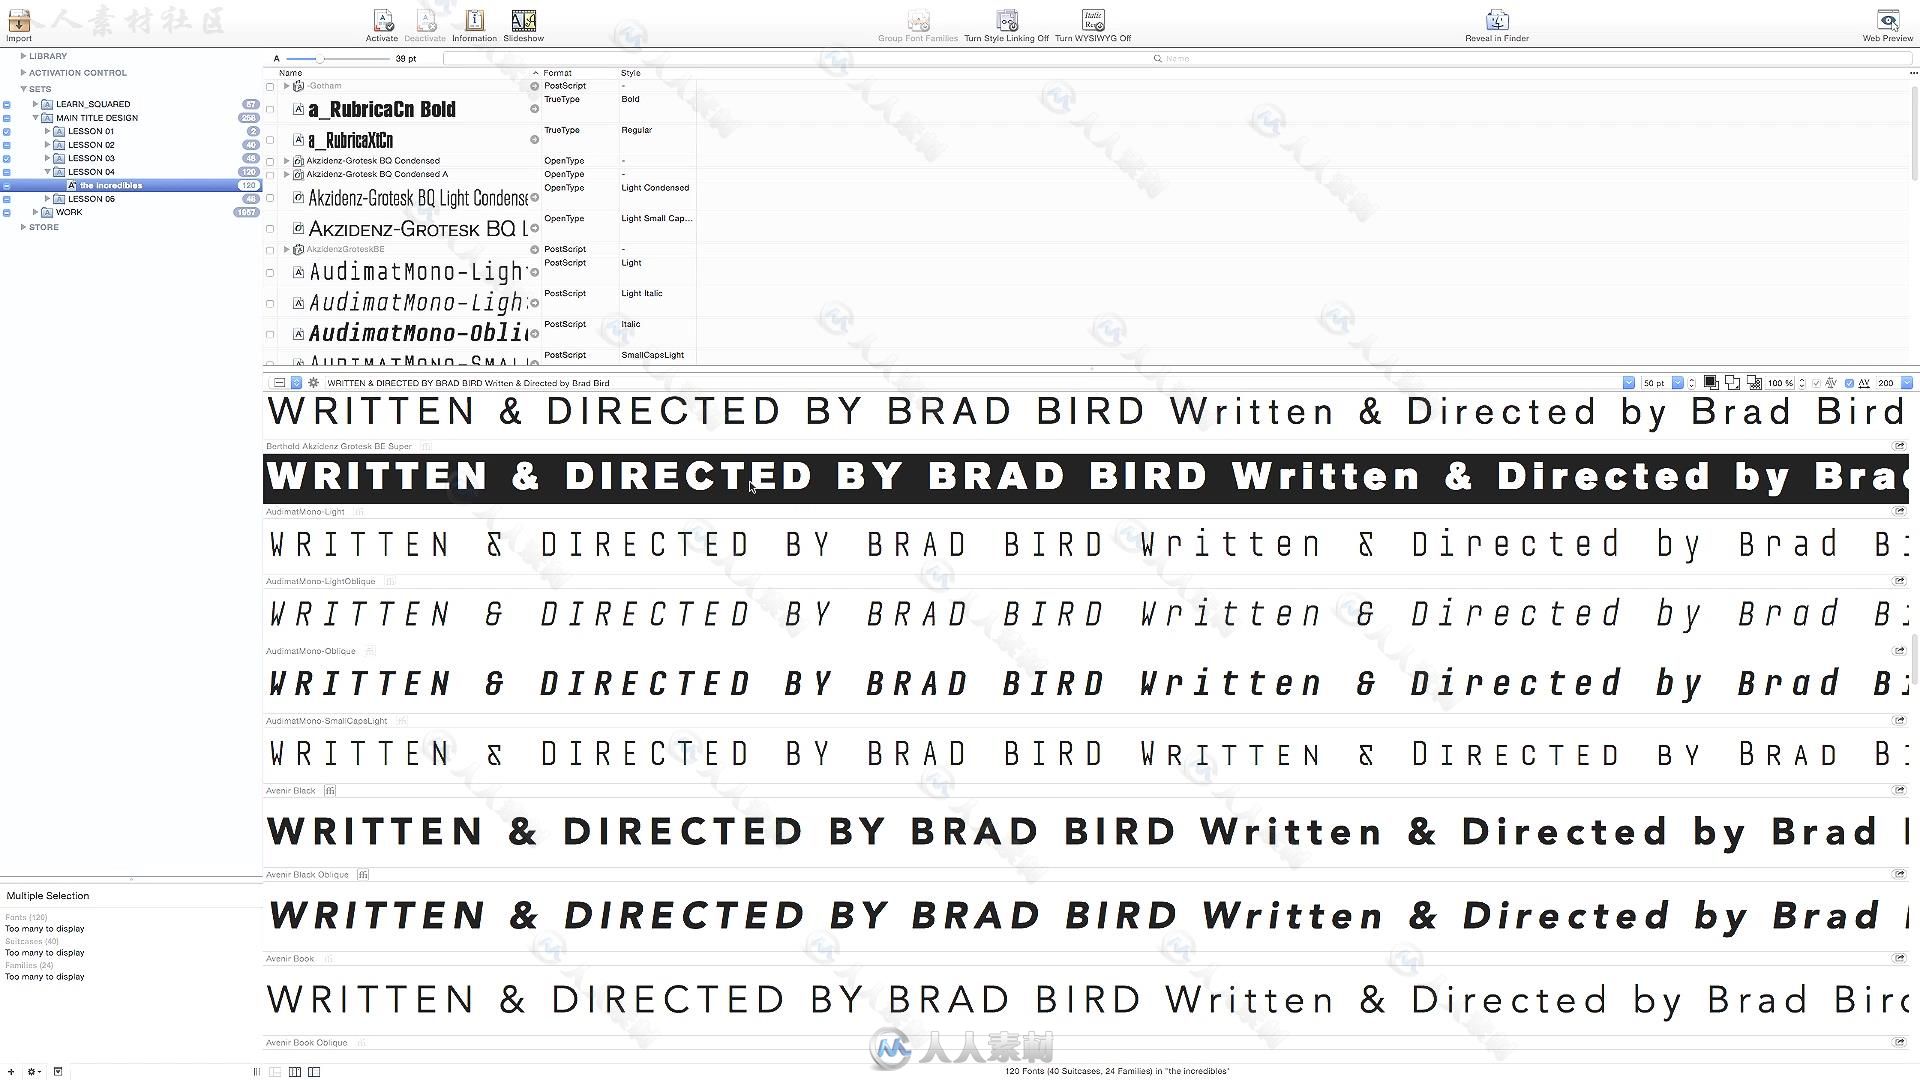This screenshot has height=1080, width=1920.
Task: Click the arrow beside a_RubricaCn Bold
Action: (x=534, y=109)
